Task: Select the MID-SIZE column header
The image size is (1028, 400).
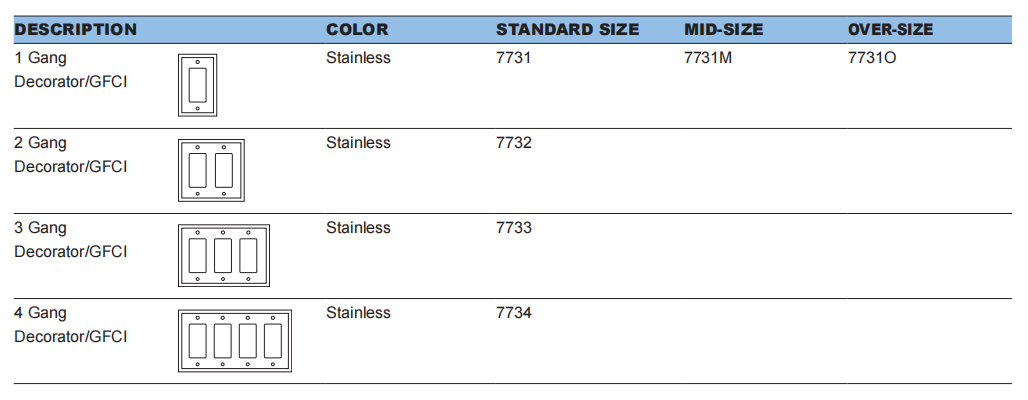Action: [x=724, y=30]
